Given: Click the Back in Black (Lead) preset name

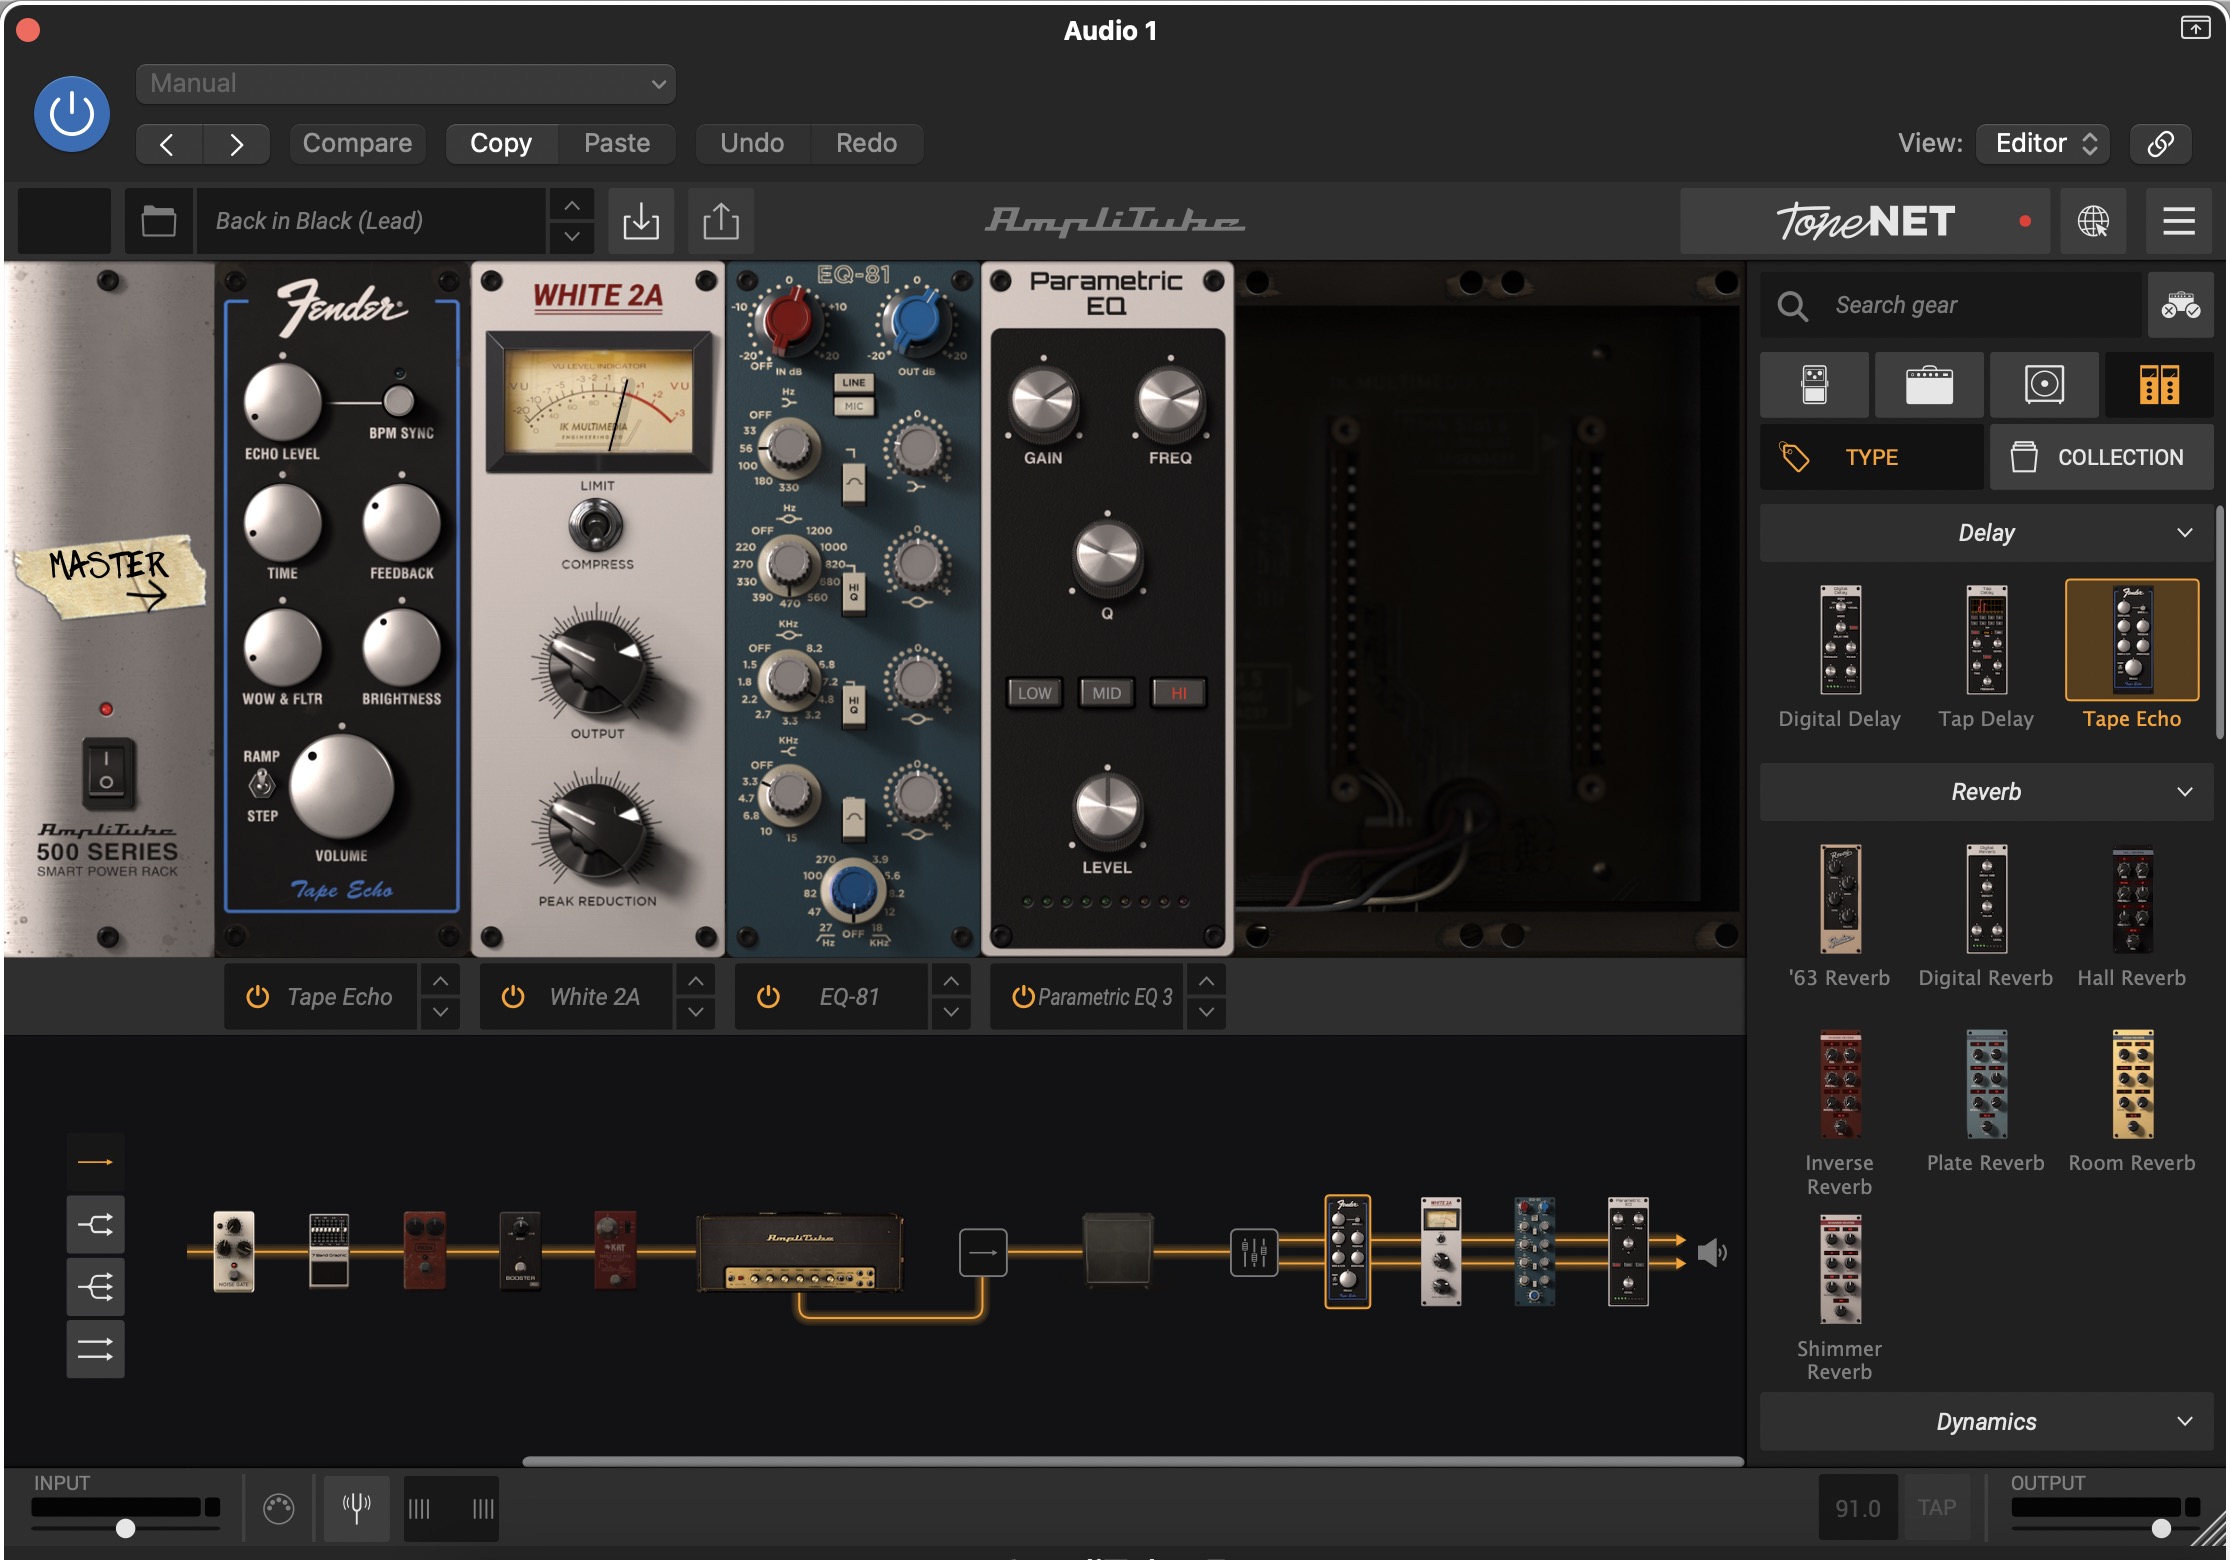Looking at the screenshot, I should pos(372,220).
